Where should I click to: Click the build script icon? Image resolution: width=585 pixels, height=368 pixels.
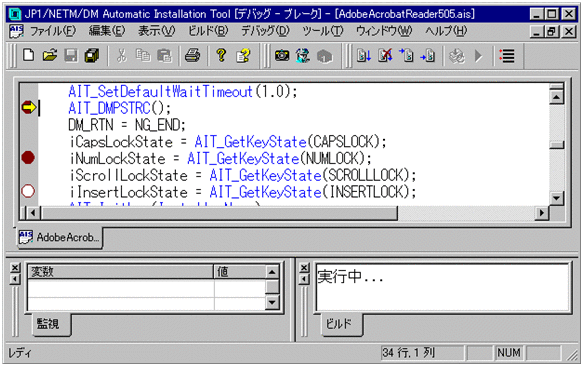(x=457, y=56)
